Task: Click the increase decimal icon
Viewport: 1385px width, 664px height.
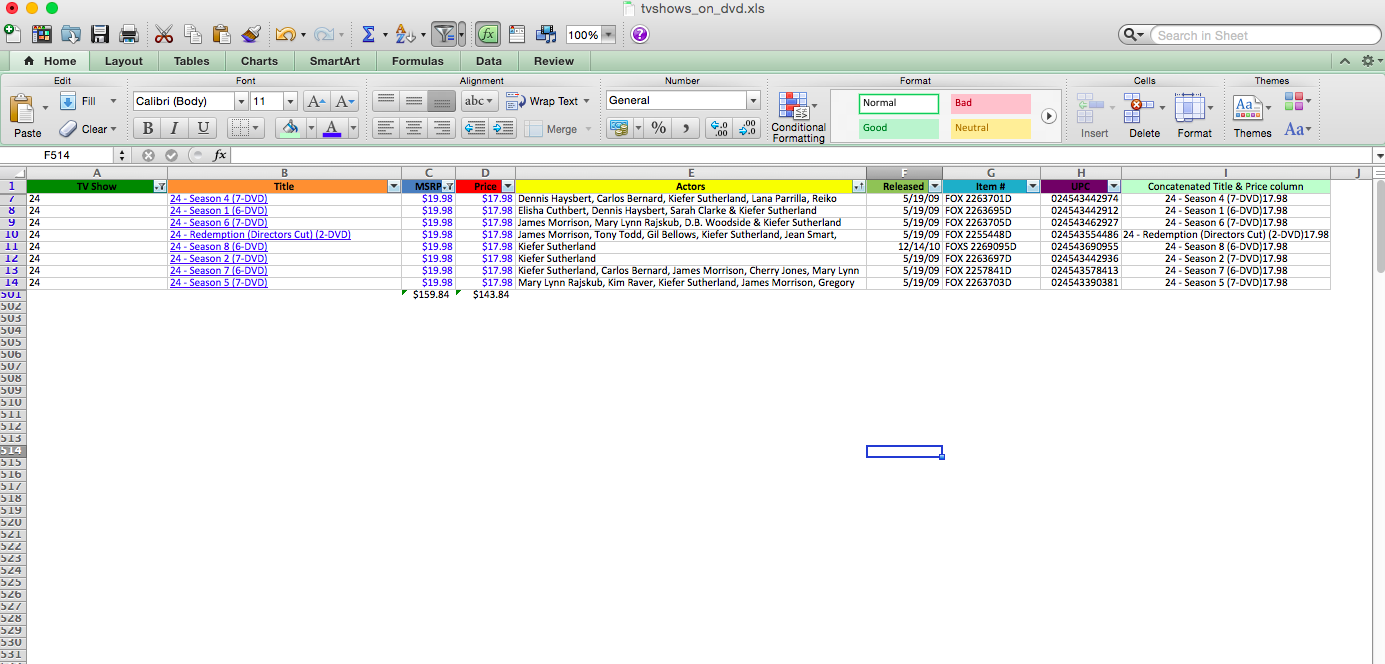Action: 718,128
